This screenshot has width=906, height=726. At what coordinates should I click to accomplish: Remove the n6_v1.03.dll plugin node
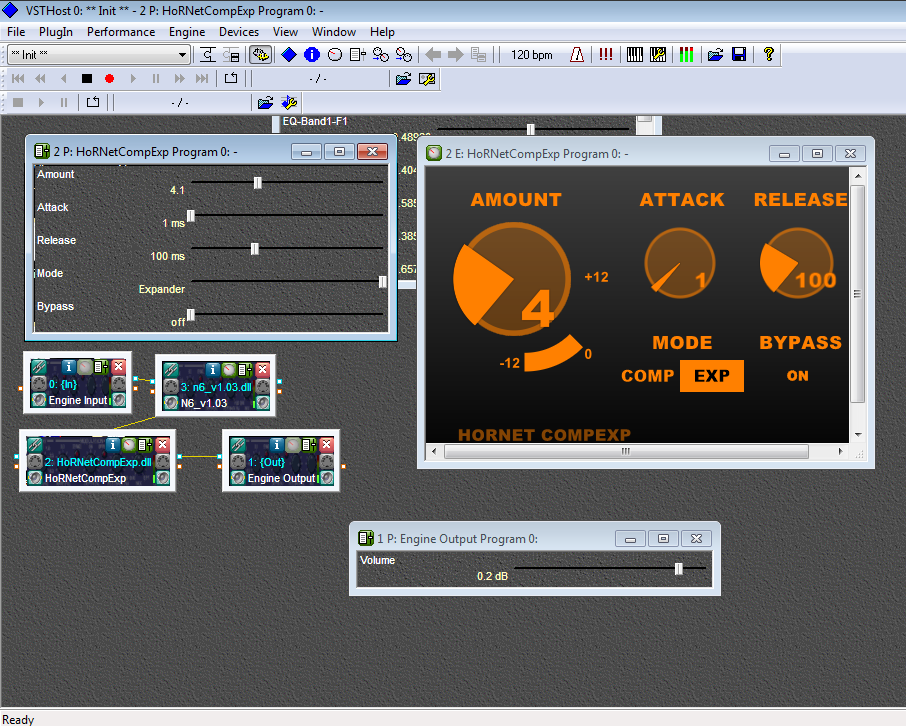[262, 369]
